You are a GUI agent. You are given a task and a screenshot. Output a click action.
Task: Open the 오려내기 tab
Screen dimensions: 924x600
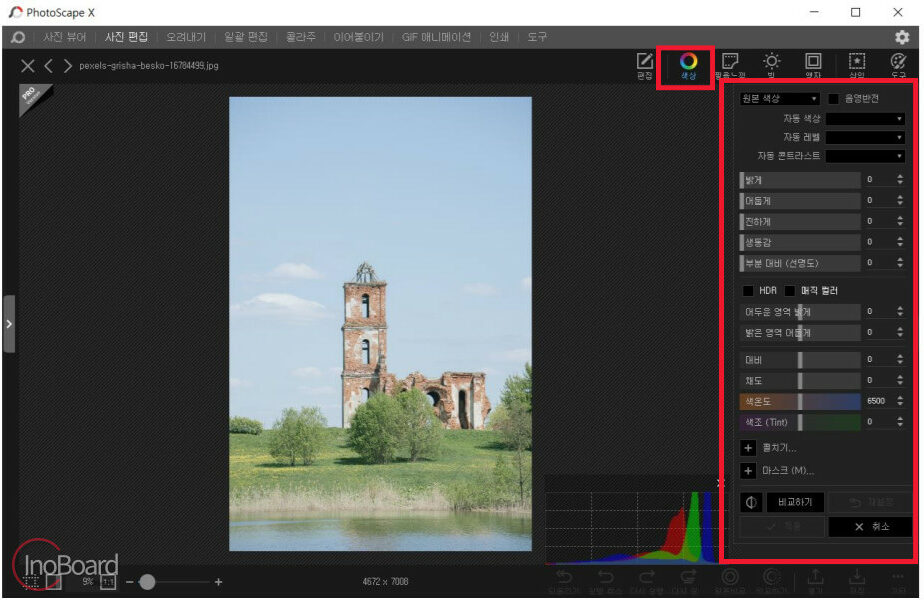coord(186,37)
